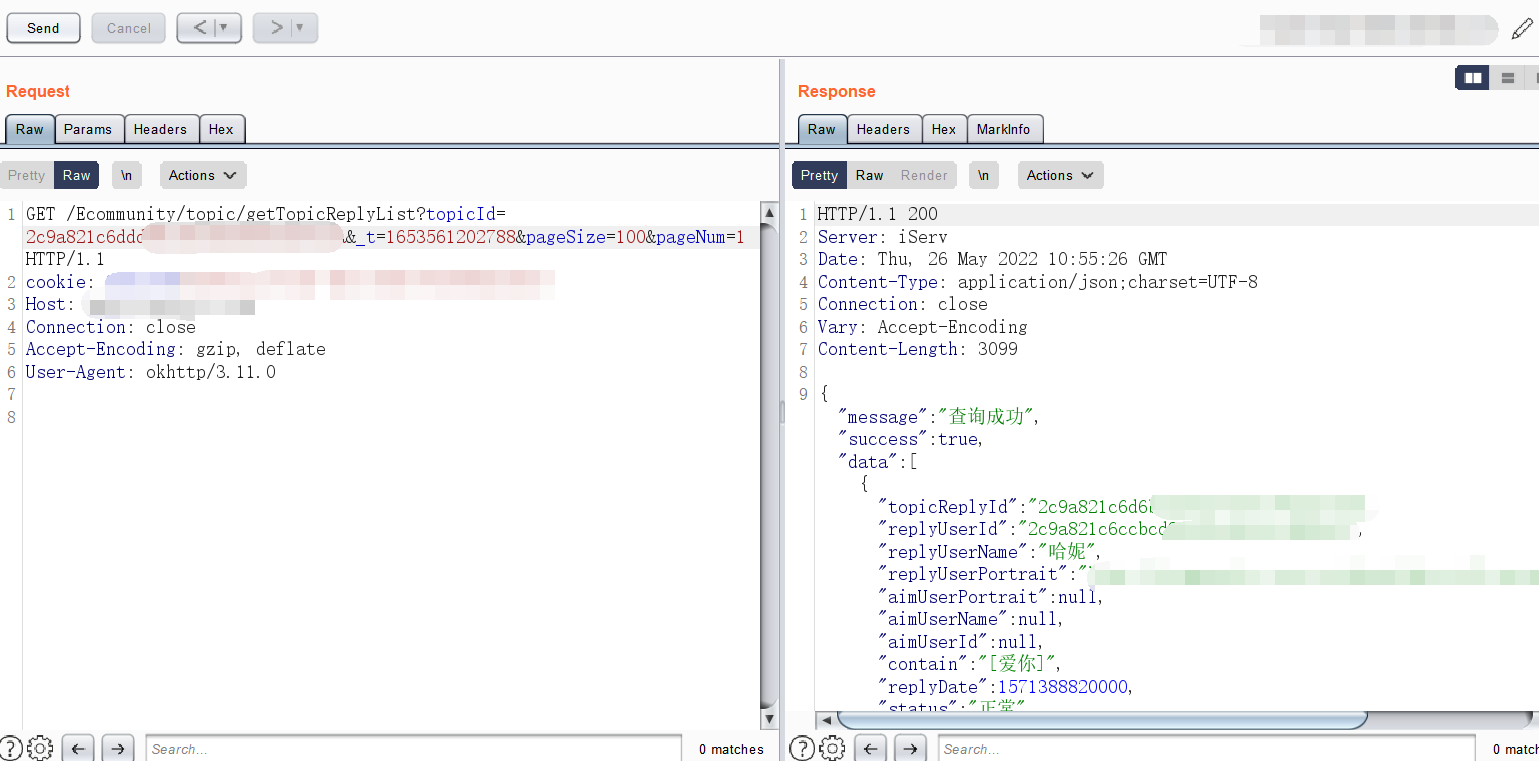This screenshot has width=1539, height=761.
Task: Click the 'Content-Length: 3099' header
Action: (918, 349)
